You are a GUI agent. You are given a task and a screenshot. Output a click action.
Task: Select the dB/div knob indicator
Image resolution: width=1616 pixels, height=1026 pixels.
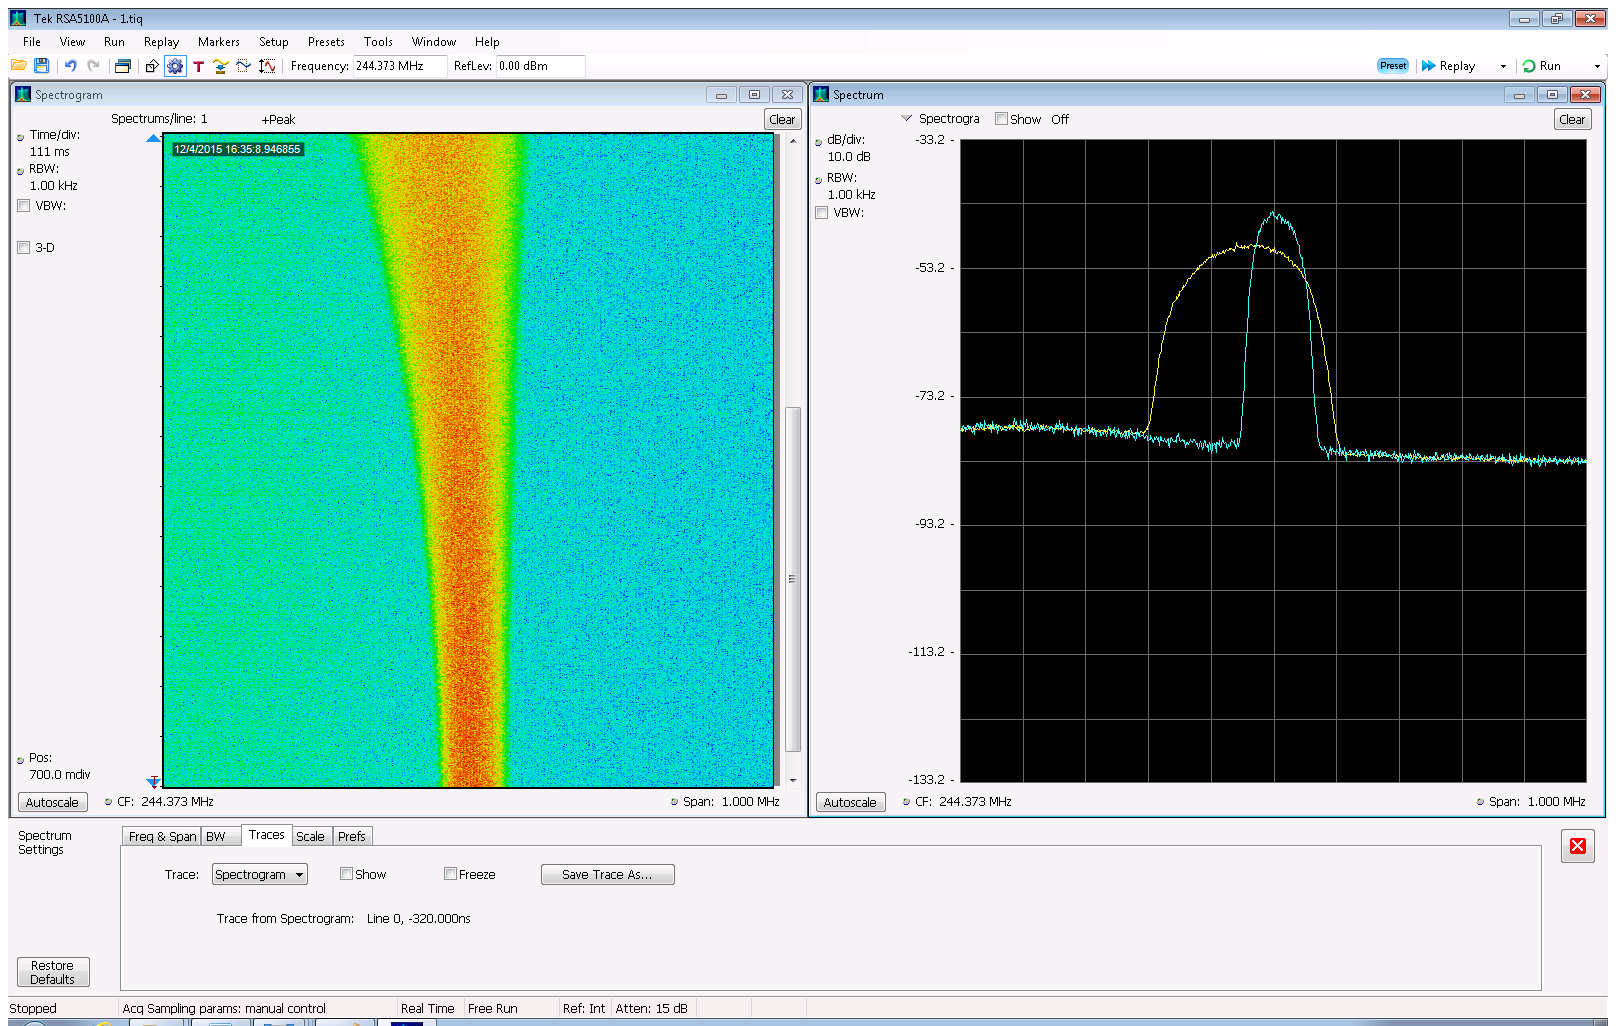pyautogui.click(x=818, y=142)
